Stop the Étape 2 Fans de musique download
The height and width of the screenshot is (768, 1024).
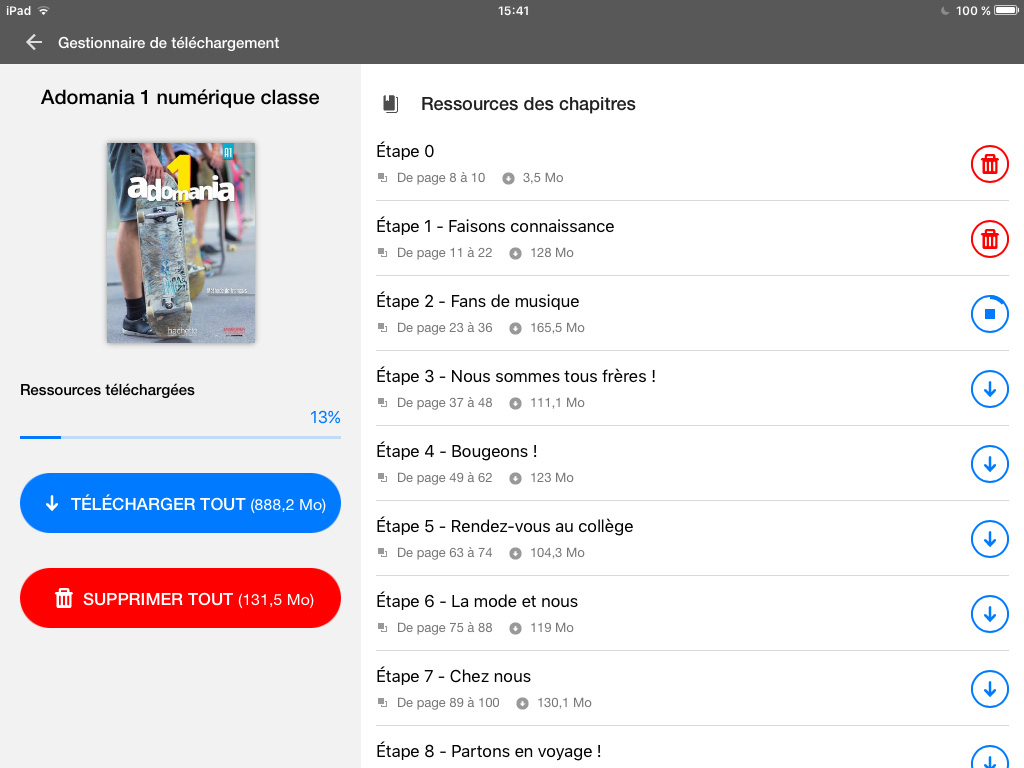(x=989, y=314)
